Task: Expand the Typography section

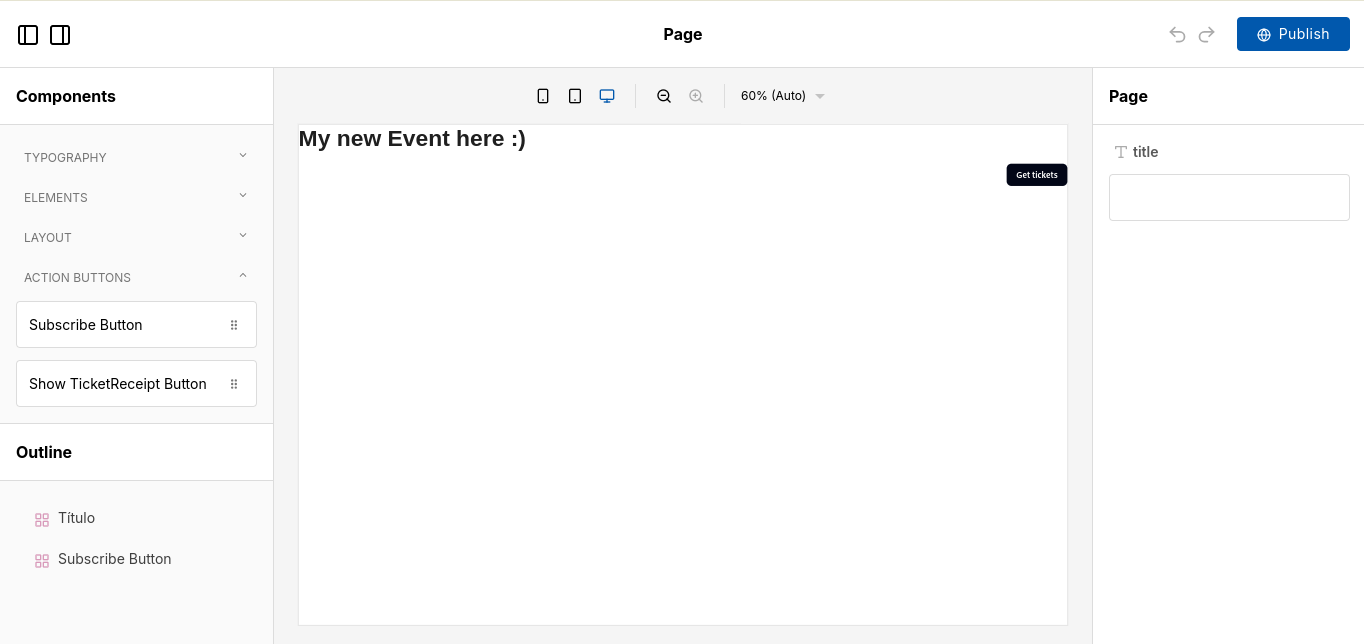Action: (x=136, y=157)
